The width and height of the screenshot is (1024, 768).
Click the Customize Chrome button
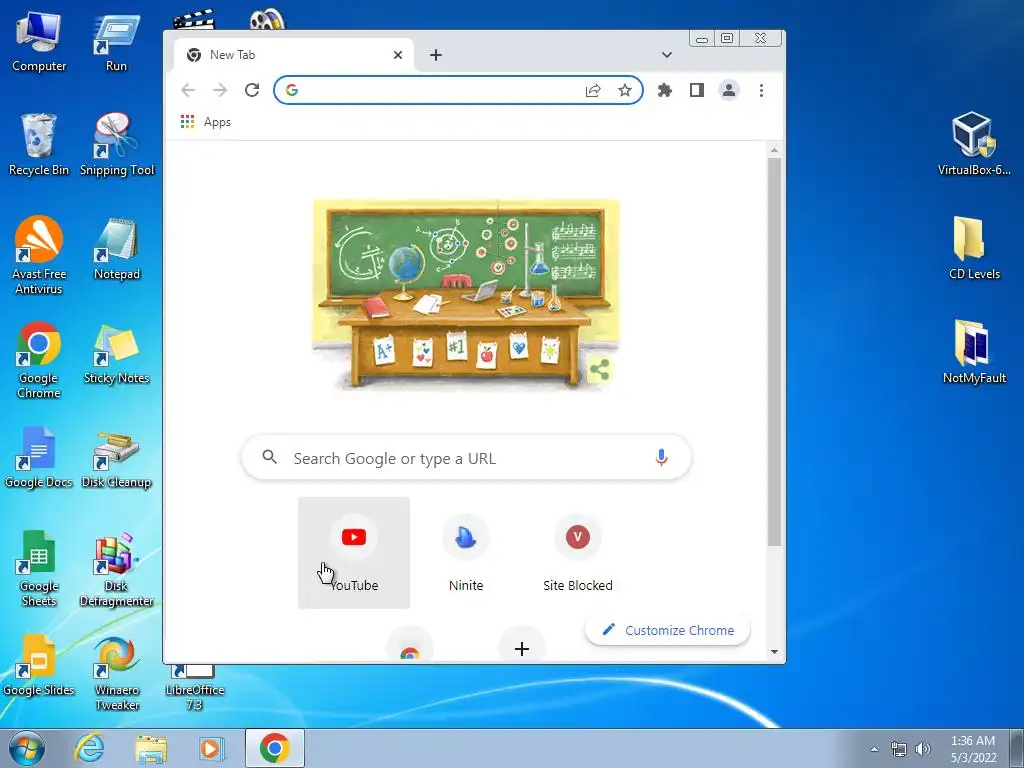click(x=667, y=630)
